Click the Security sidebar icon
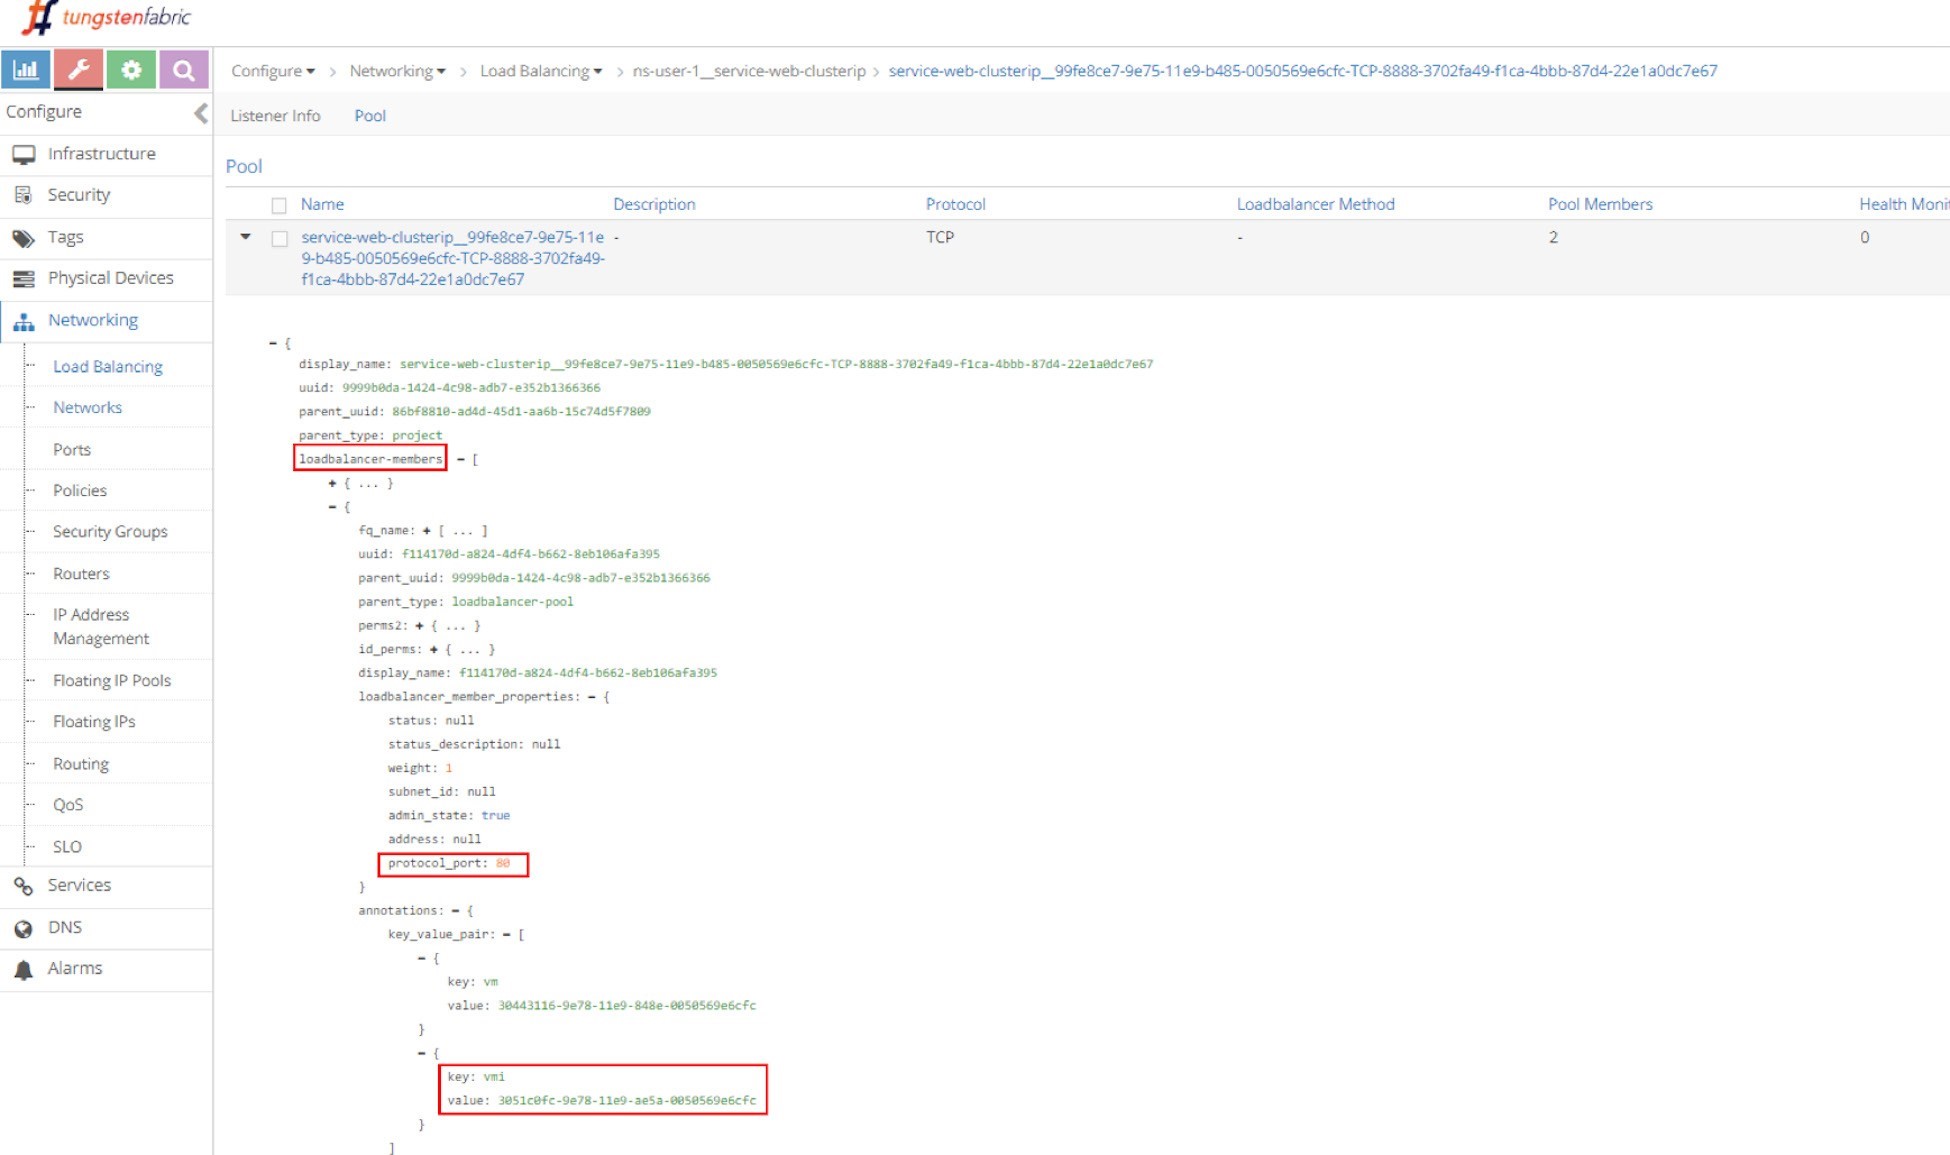The width and height of the screenshot is (1950, 1155). (x=23, y=195)
